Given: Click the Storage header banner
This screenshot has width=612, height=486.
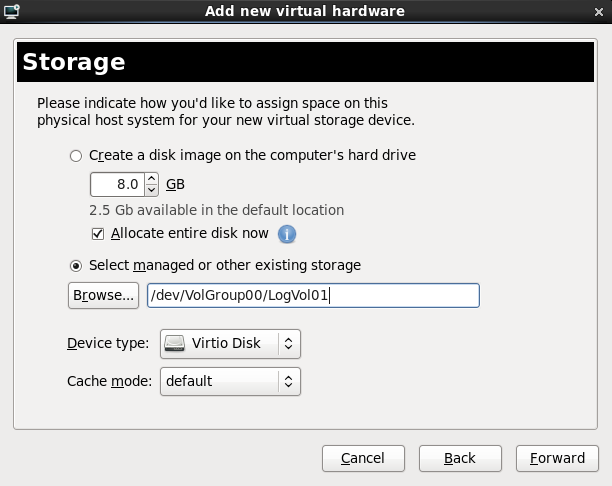Looking at the screenshot, I should tap(305, 62).
